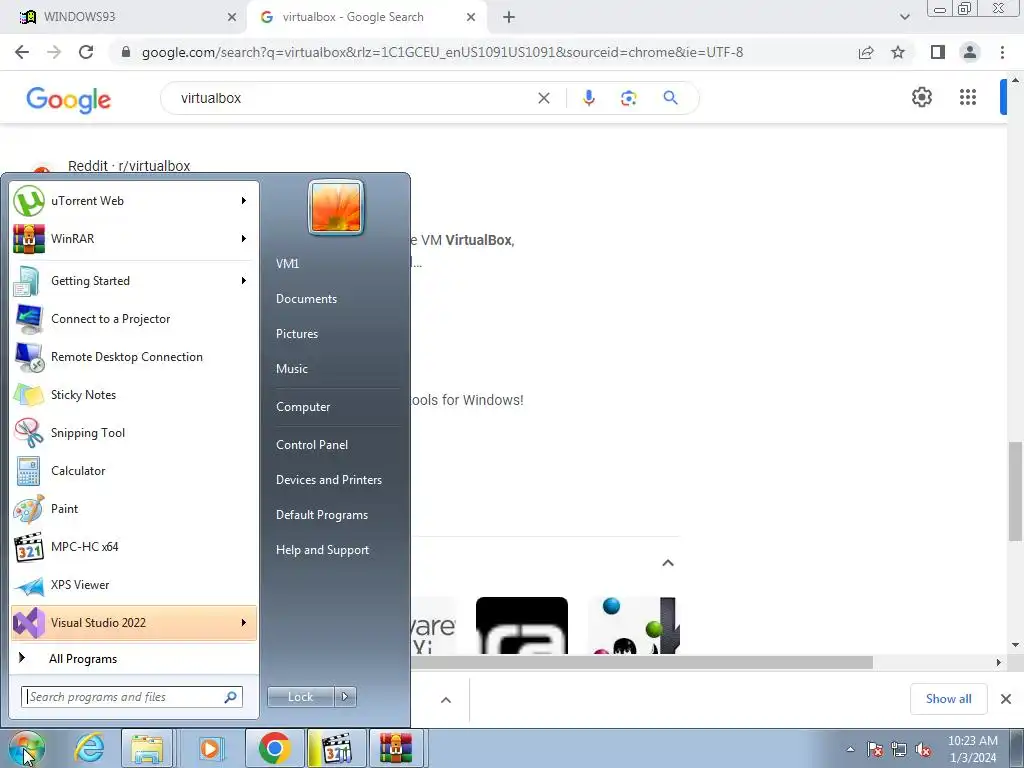The height and width of the screenshot is (768, 1024).
Task: Click the Windows Start orb
Action: (x=27, y=748)
